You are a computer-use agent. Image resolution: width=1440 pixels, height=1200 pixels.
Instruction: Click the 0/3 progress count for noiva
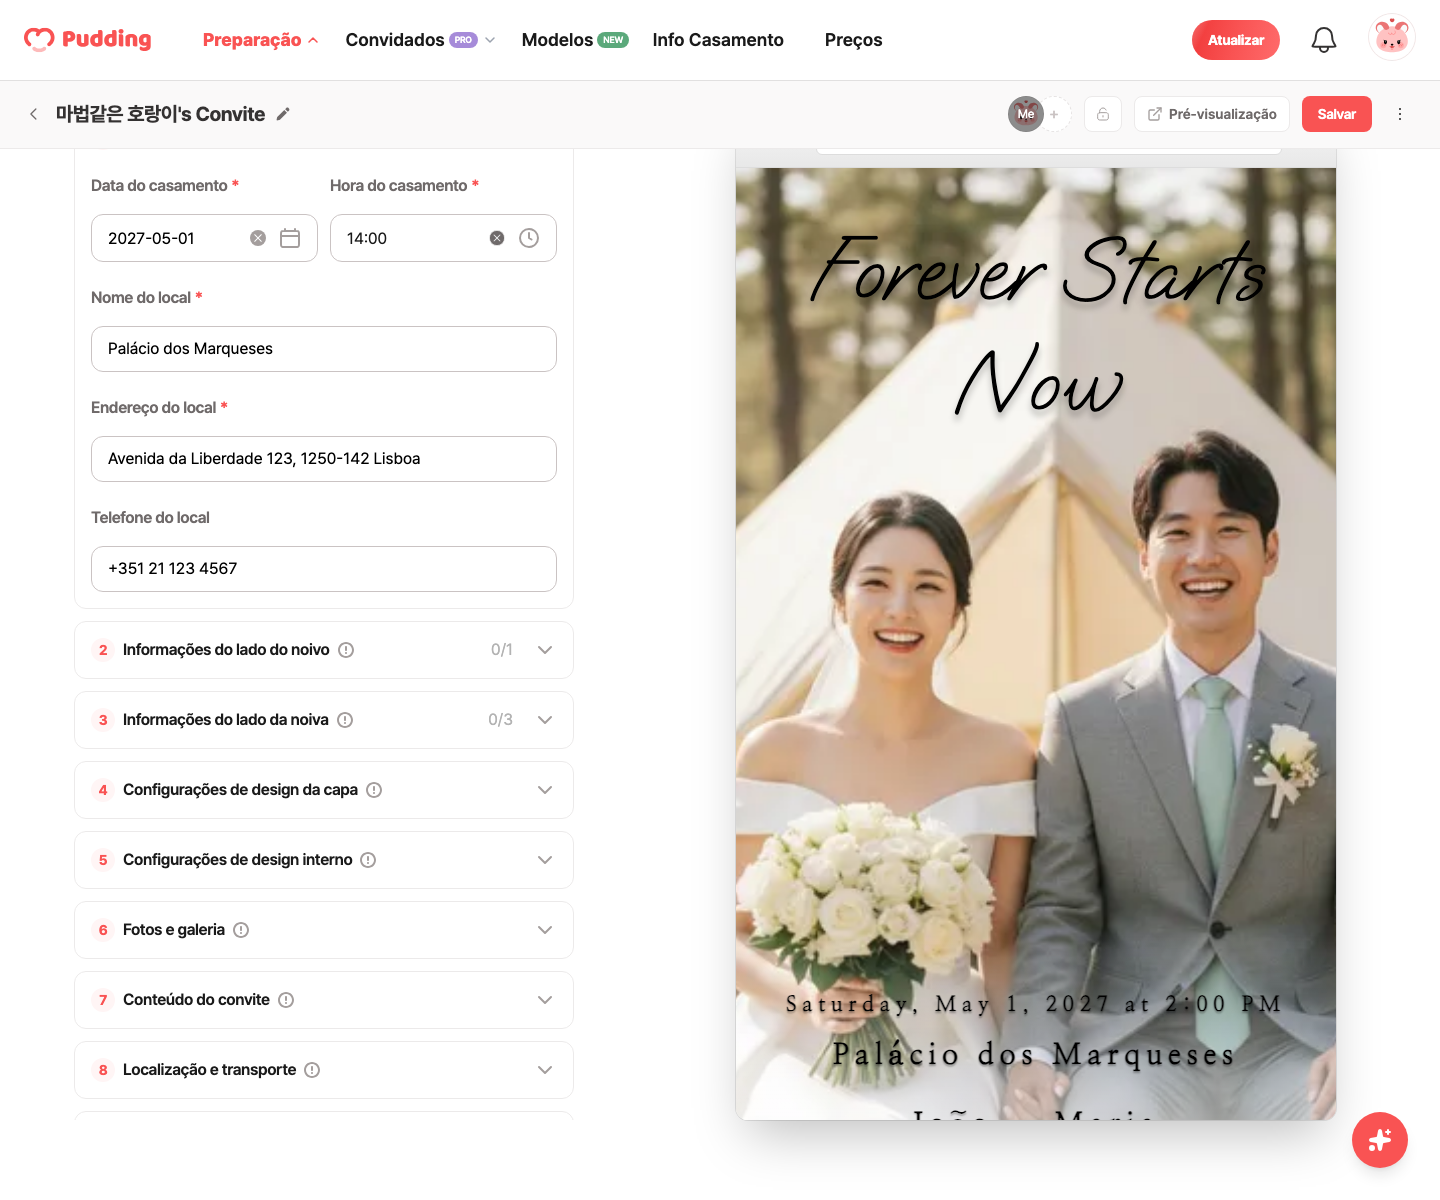pos(500,720)
